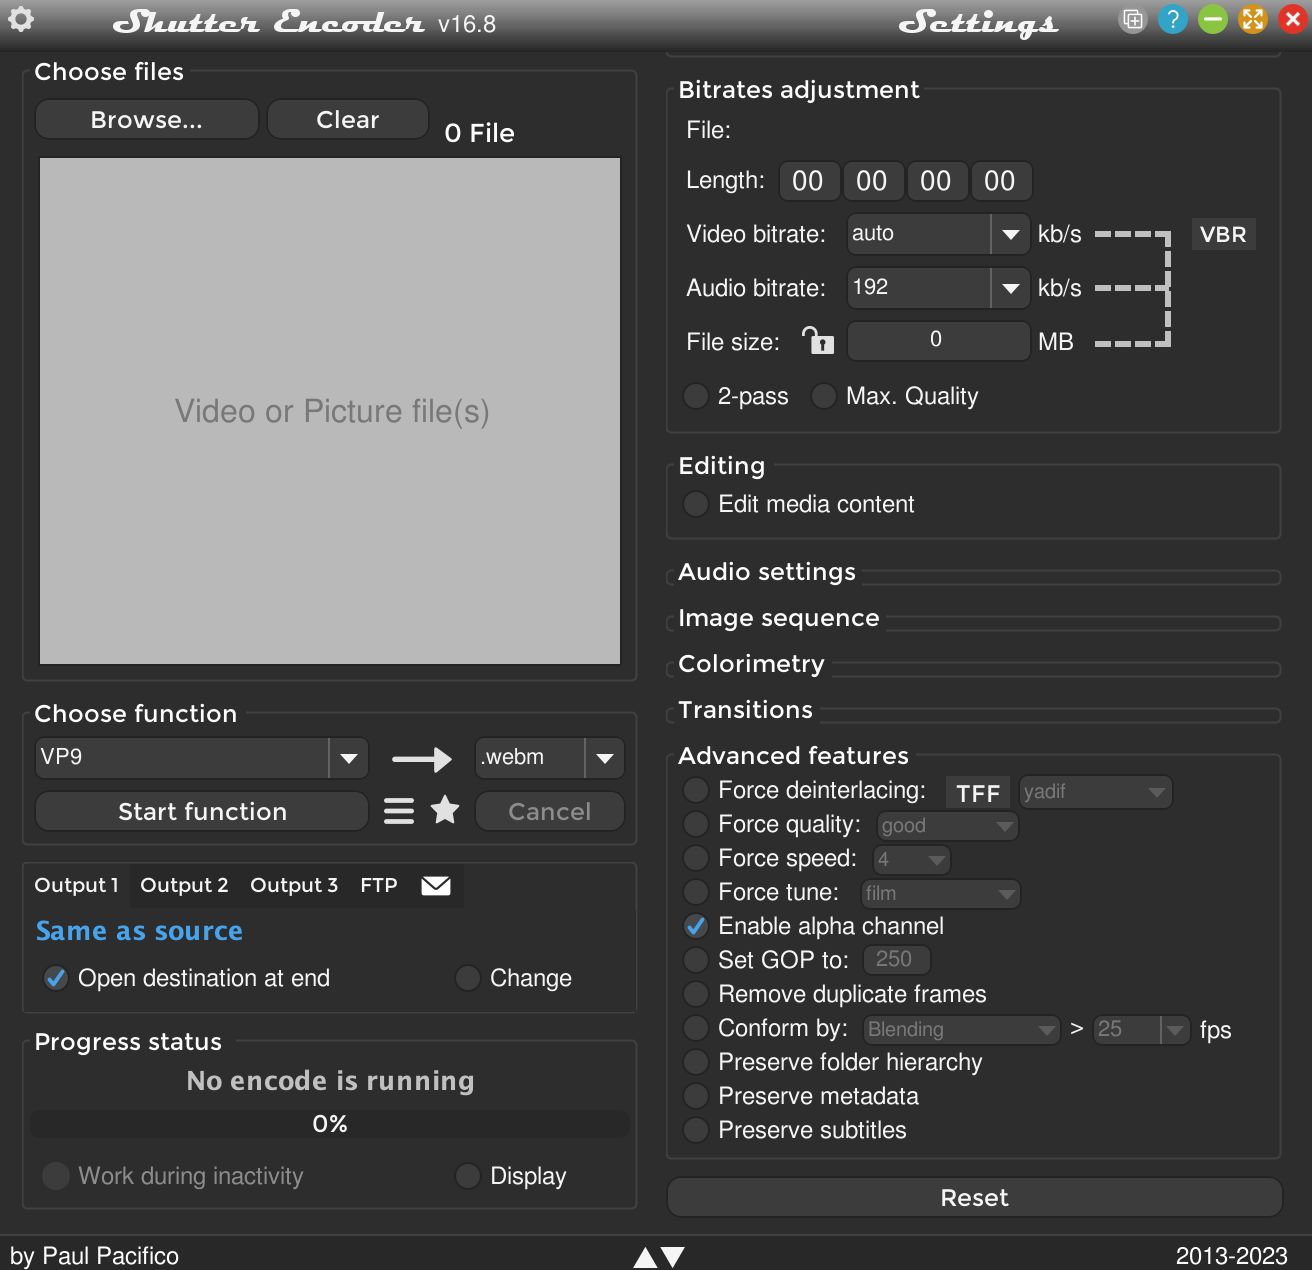Screen dimensions: 1312x1270
Task: Switch to the Output 2 tab
Action: click(184, 885)
